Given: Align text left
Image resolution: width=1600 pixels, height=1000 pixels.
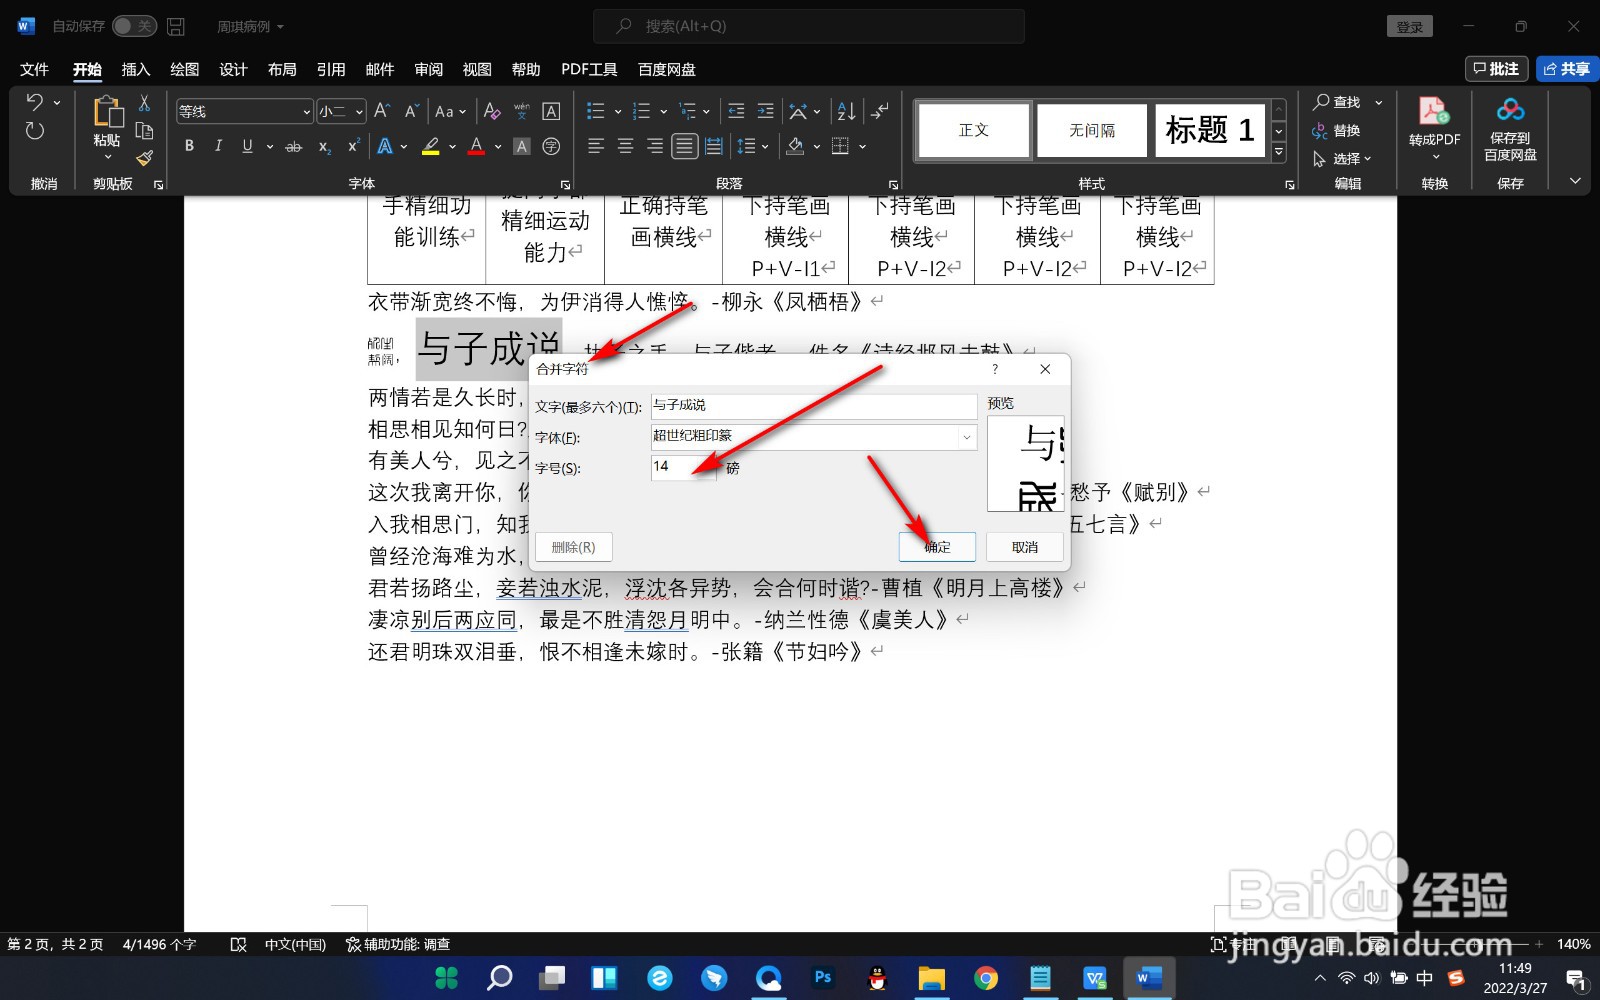Looking at the screenshot, I should [596, 146].
